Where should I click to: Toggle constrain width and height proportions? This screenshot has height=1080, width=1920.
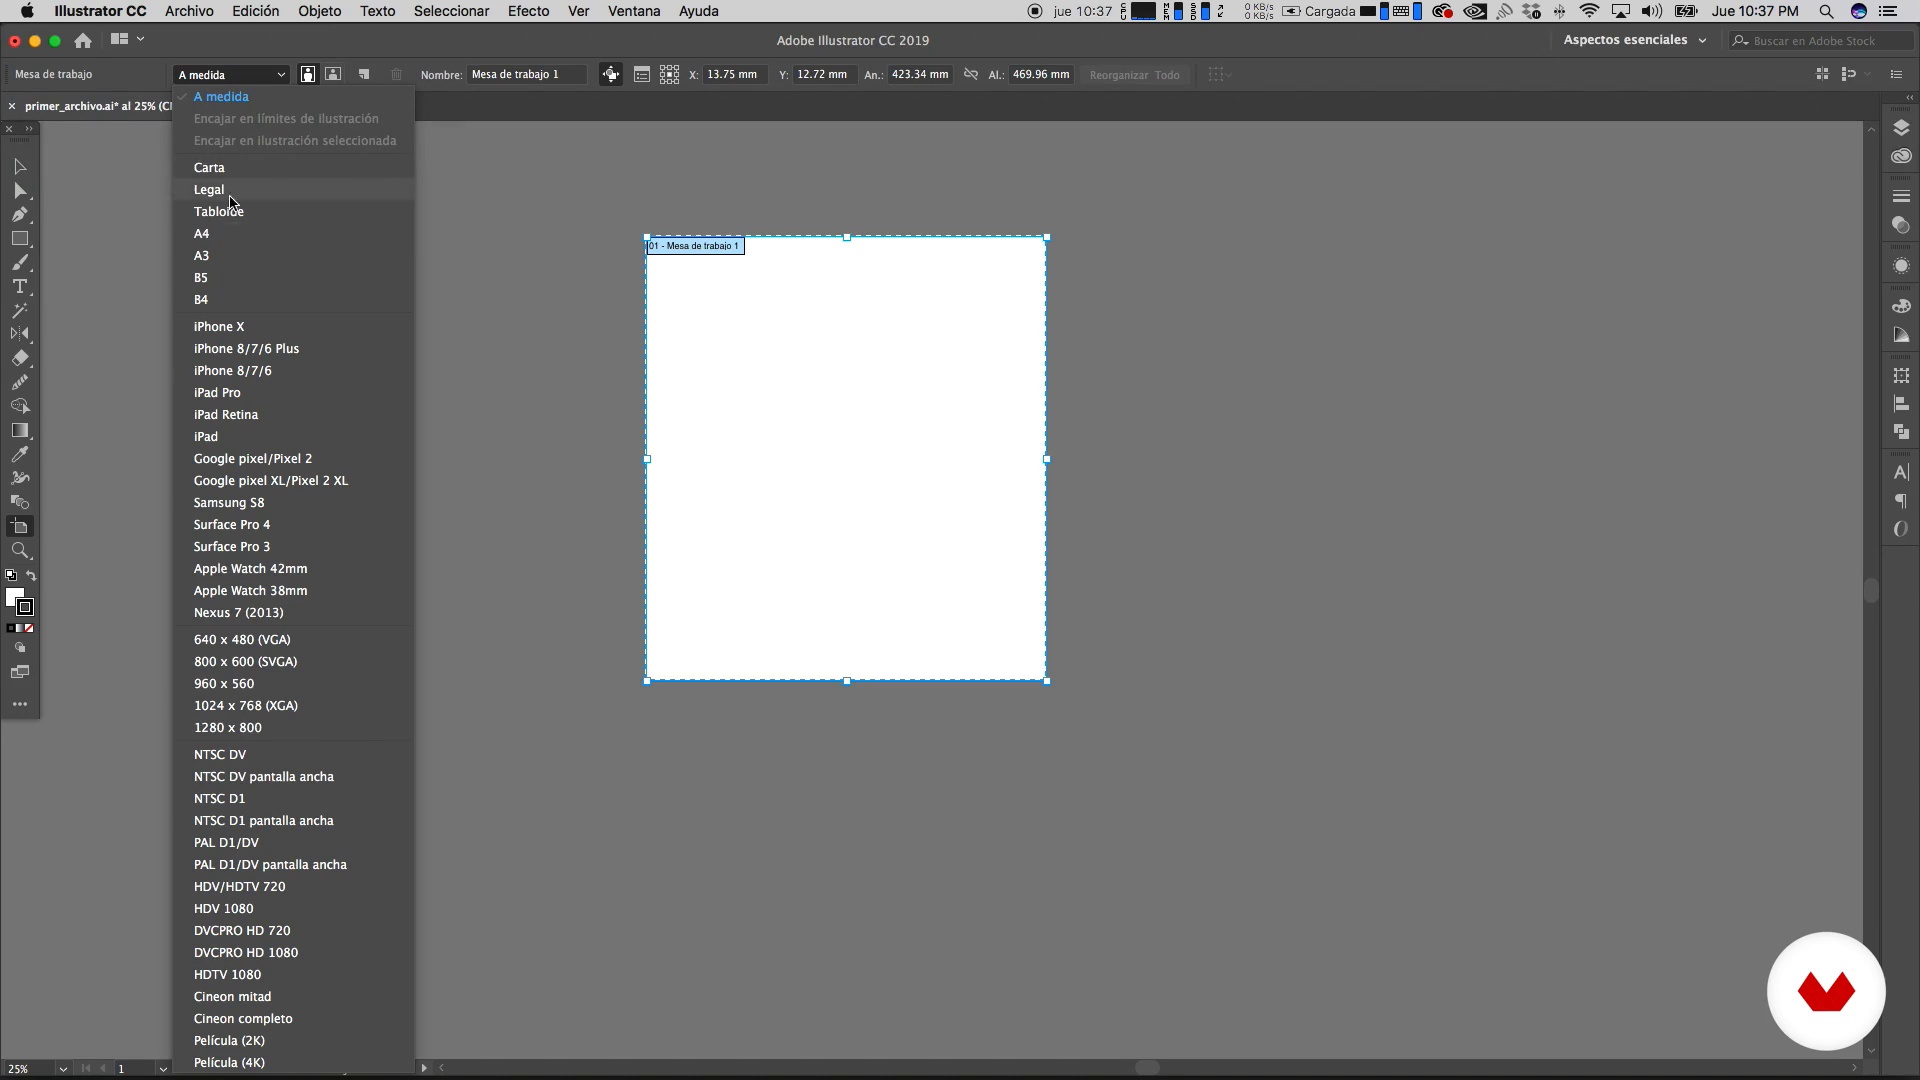point(970,74)
